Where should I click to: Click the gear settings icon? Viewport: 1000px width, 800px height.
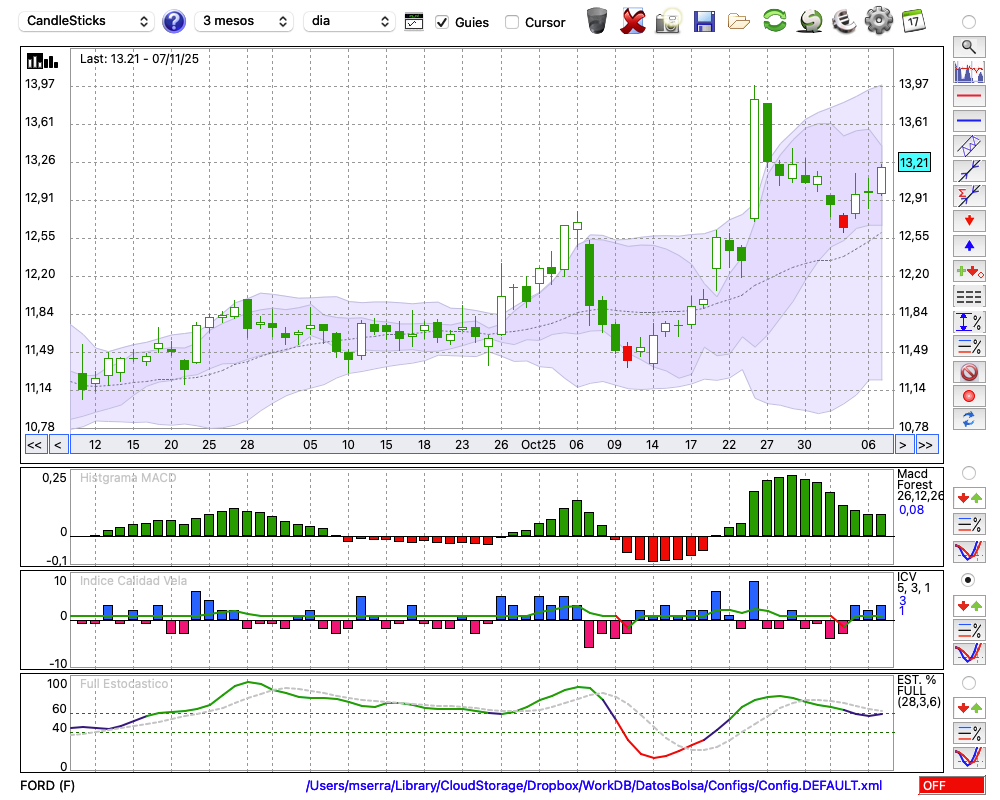point(878,21)
